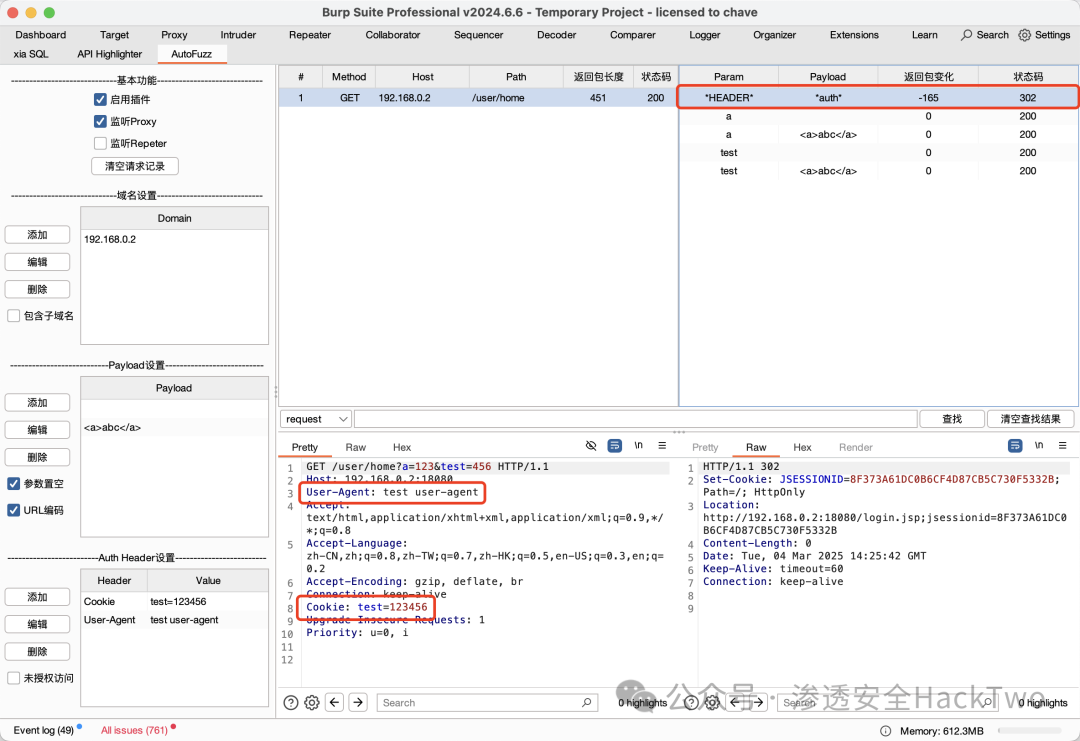Select 192.168.0.2 in Domain list
Viewport: 1080px width, 741px height.
tap(174, 239)
